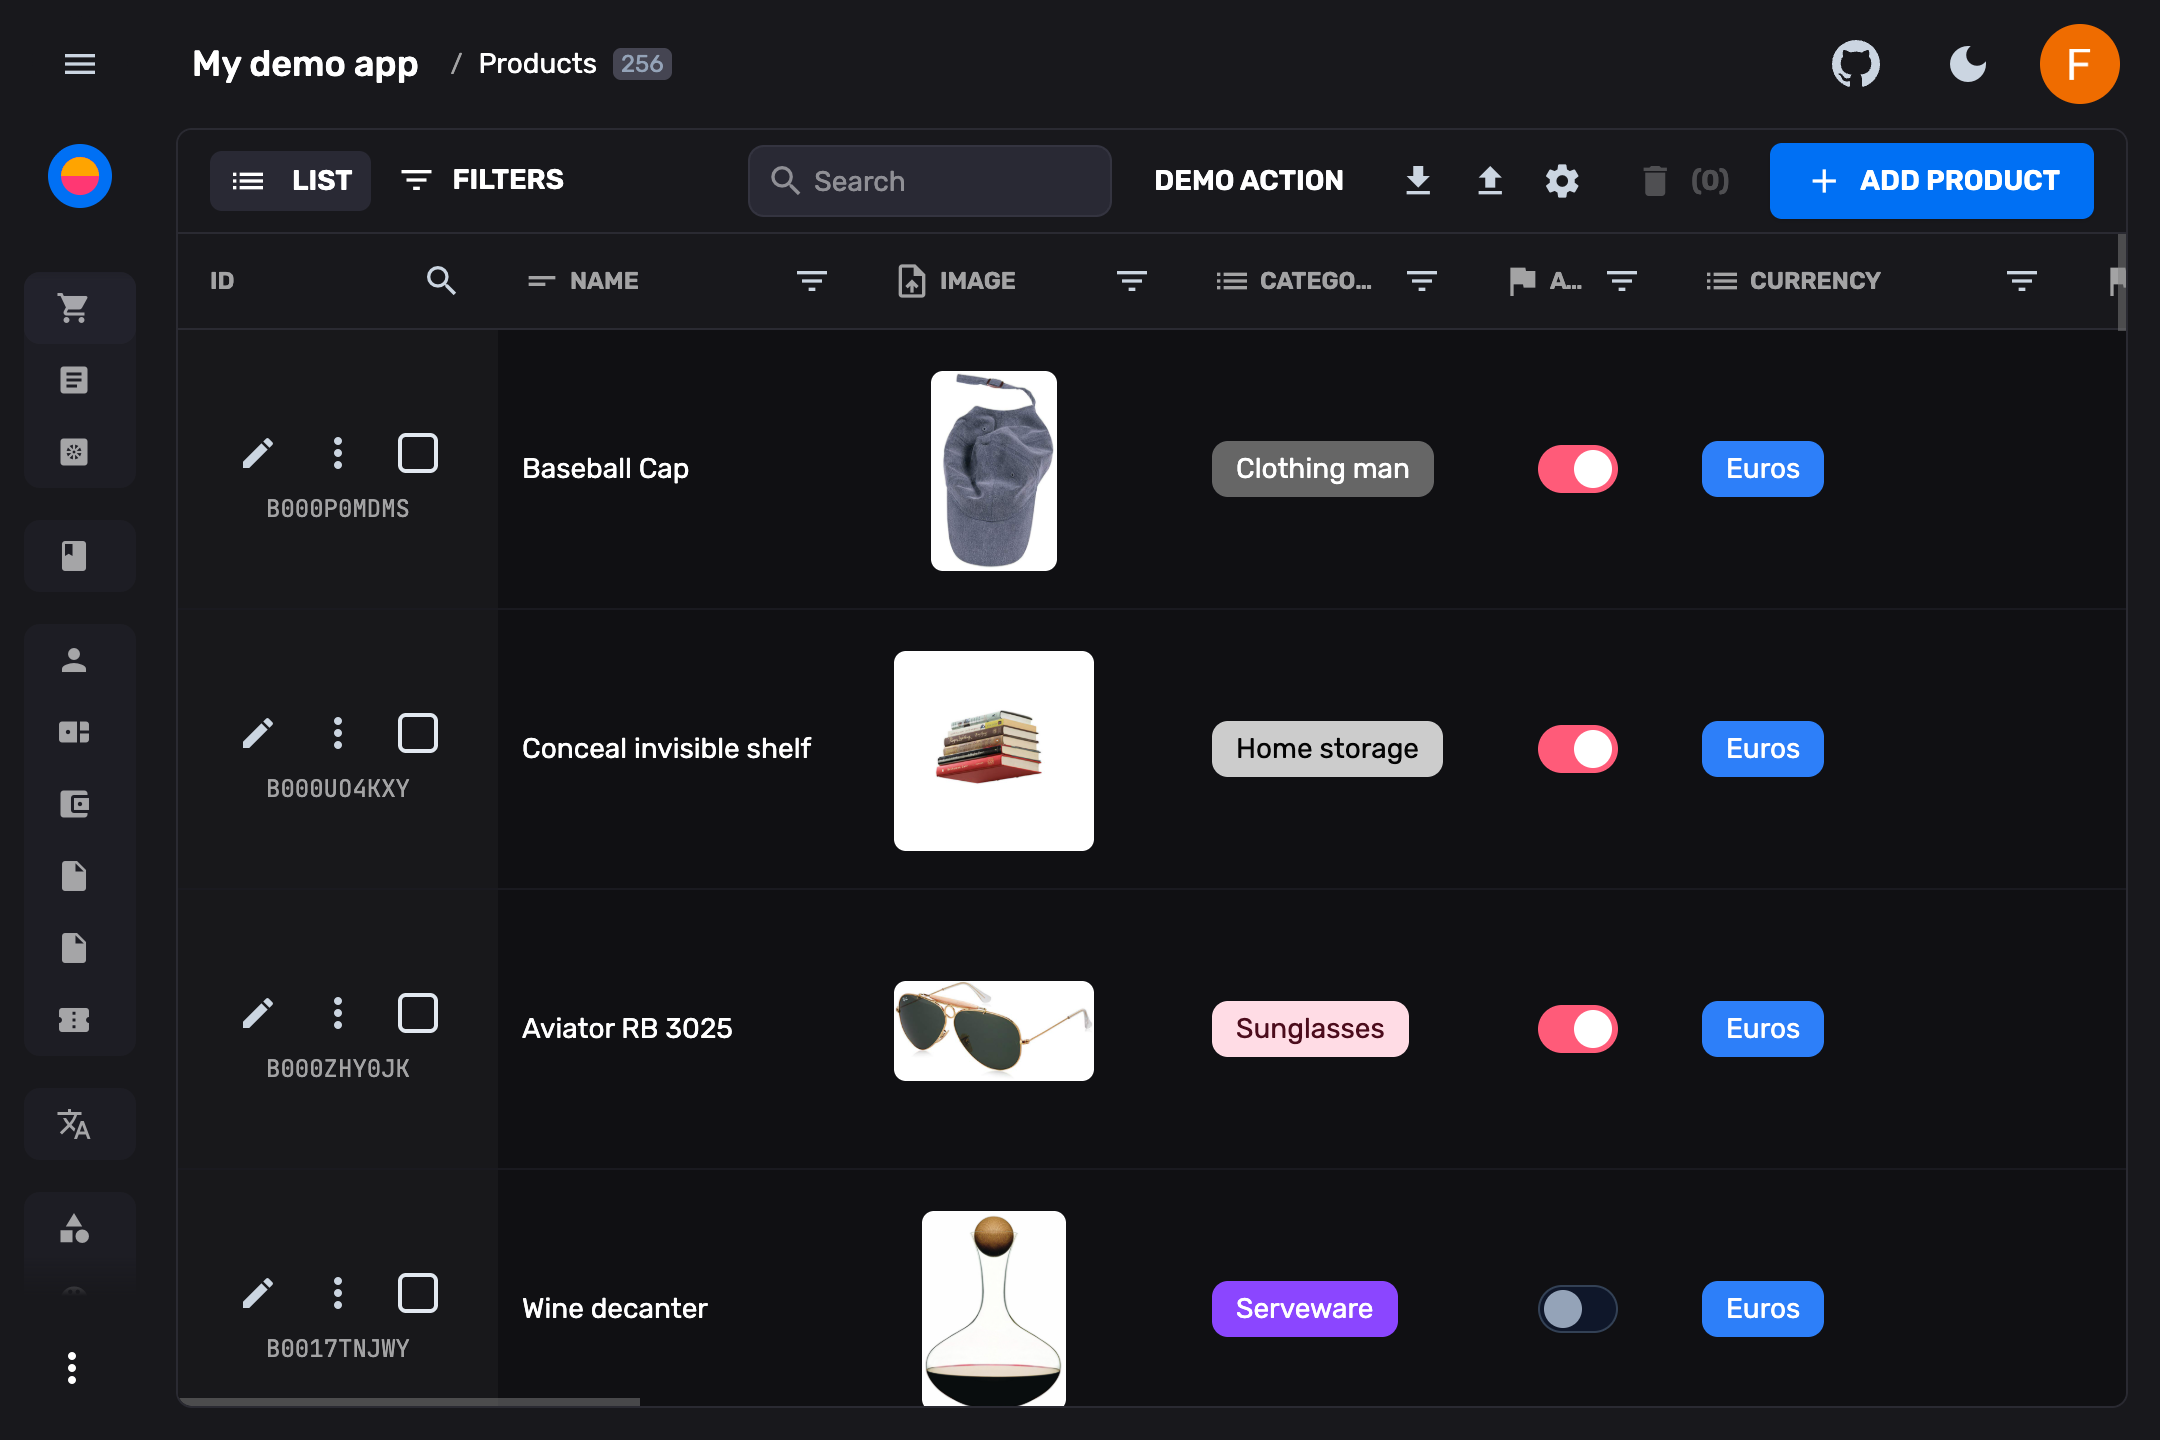The width and height of the screenshot is (2160, 1440).
Task: Open the table settings gear
Action: (x=1561, y=180)
